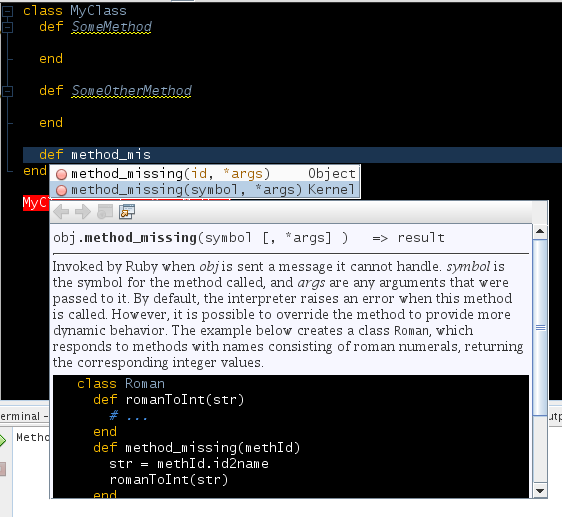This screenshot has width=562, height=517.
Task: Click 'def method_missing(methId)' in example code
Action: (196, 448)
